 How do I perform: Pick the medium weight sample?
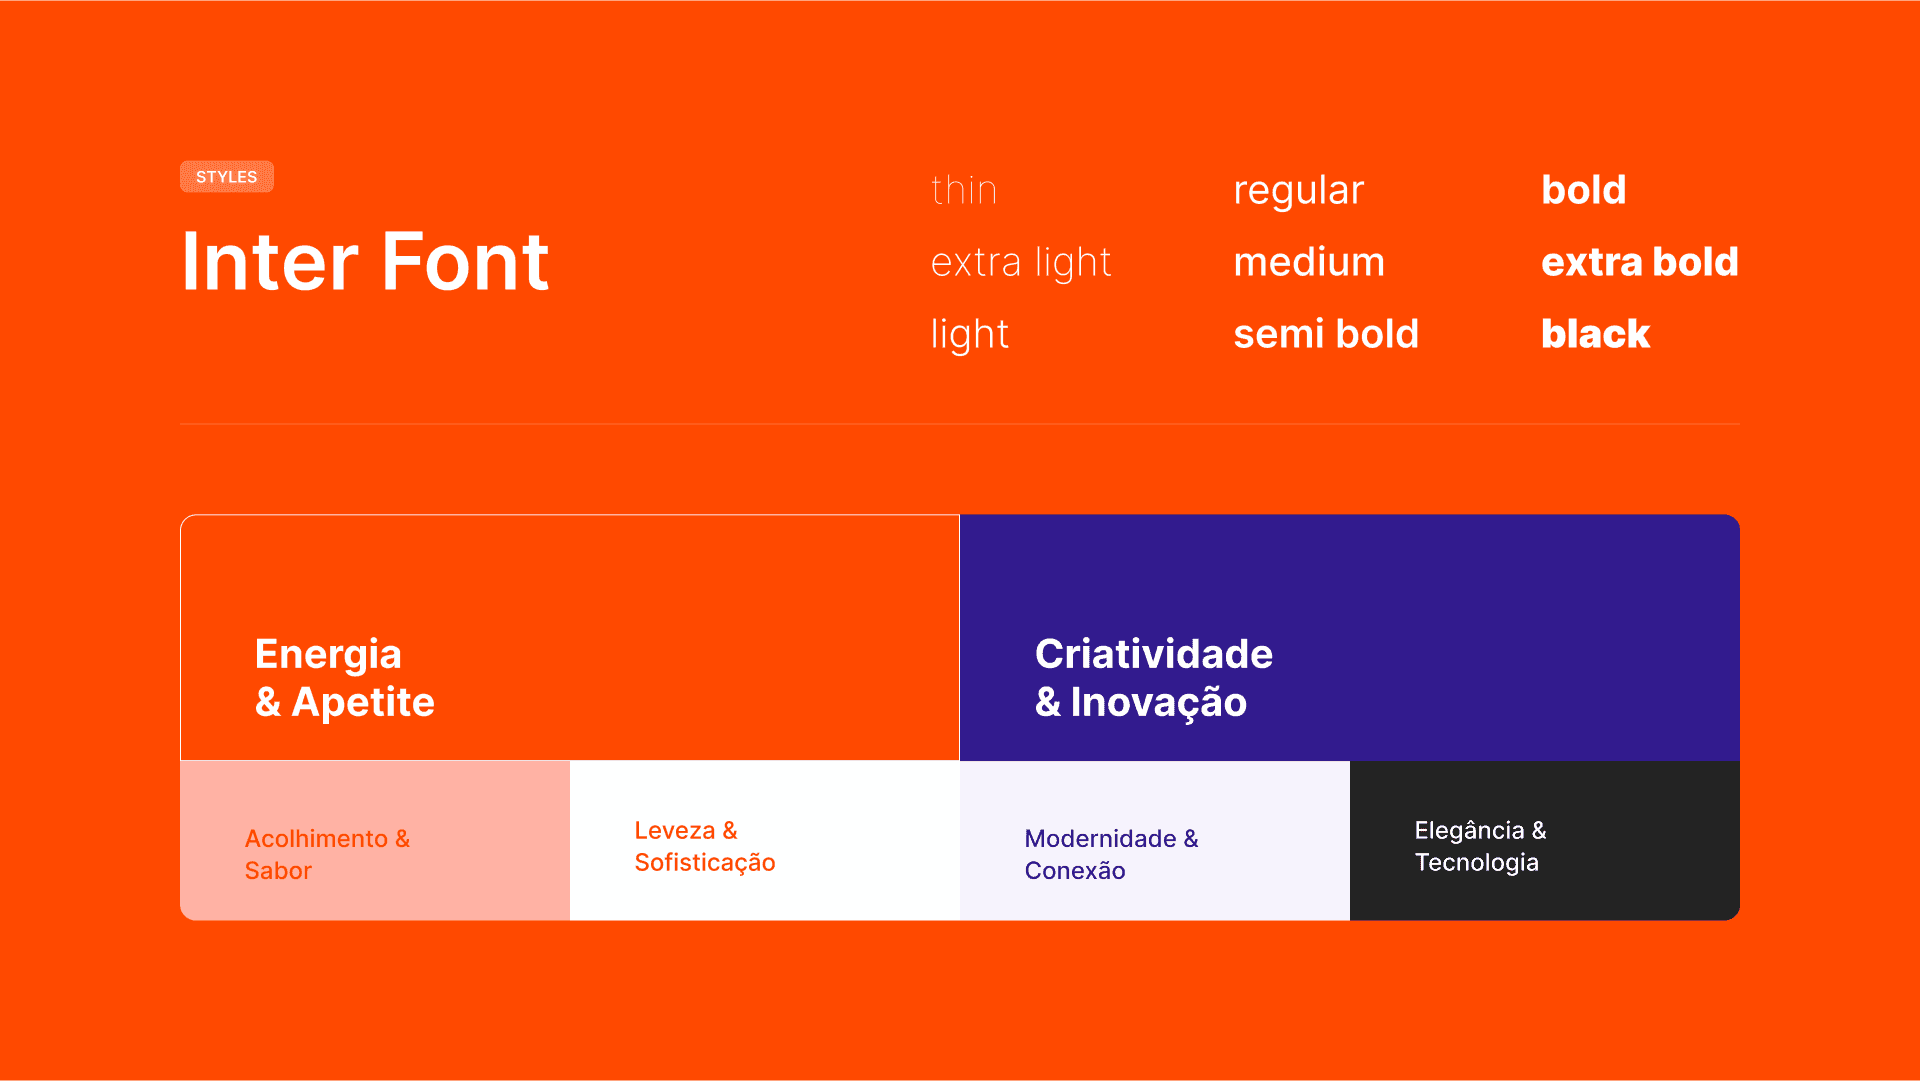pos(1309,262)
